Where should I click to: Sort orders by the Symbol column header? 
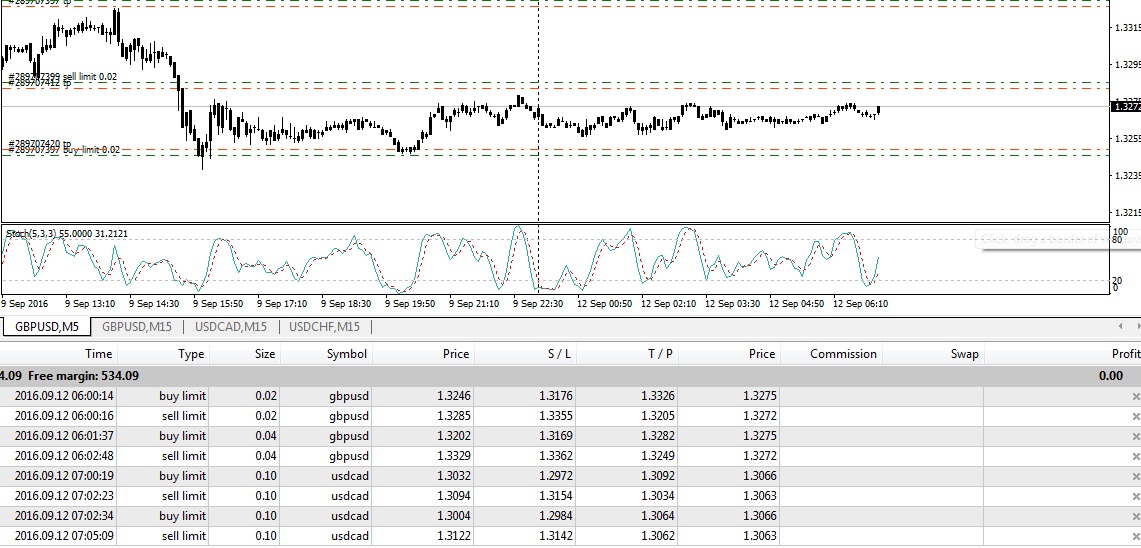pyautogui.click(x=326, y=354)
